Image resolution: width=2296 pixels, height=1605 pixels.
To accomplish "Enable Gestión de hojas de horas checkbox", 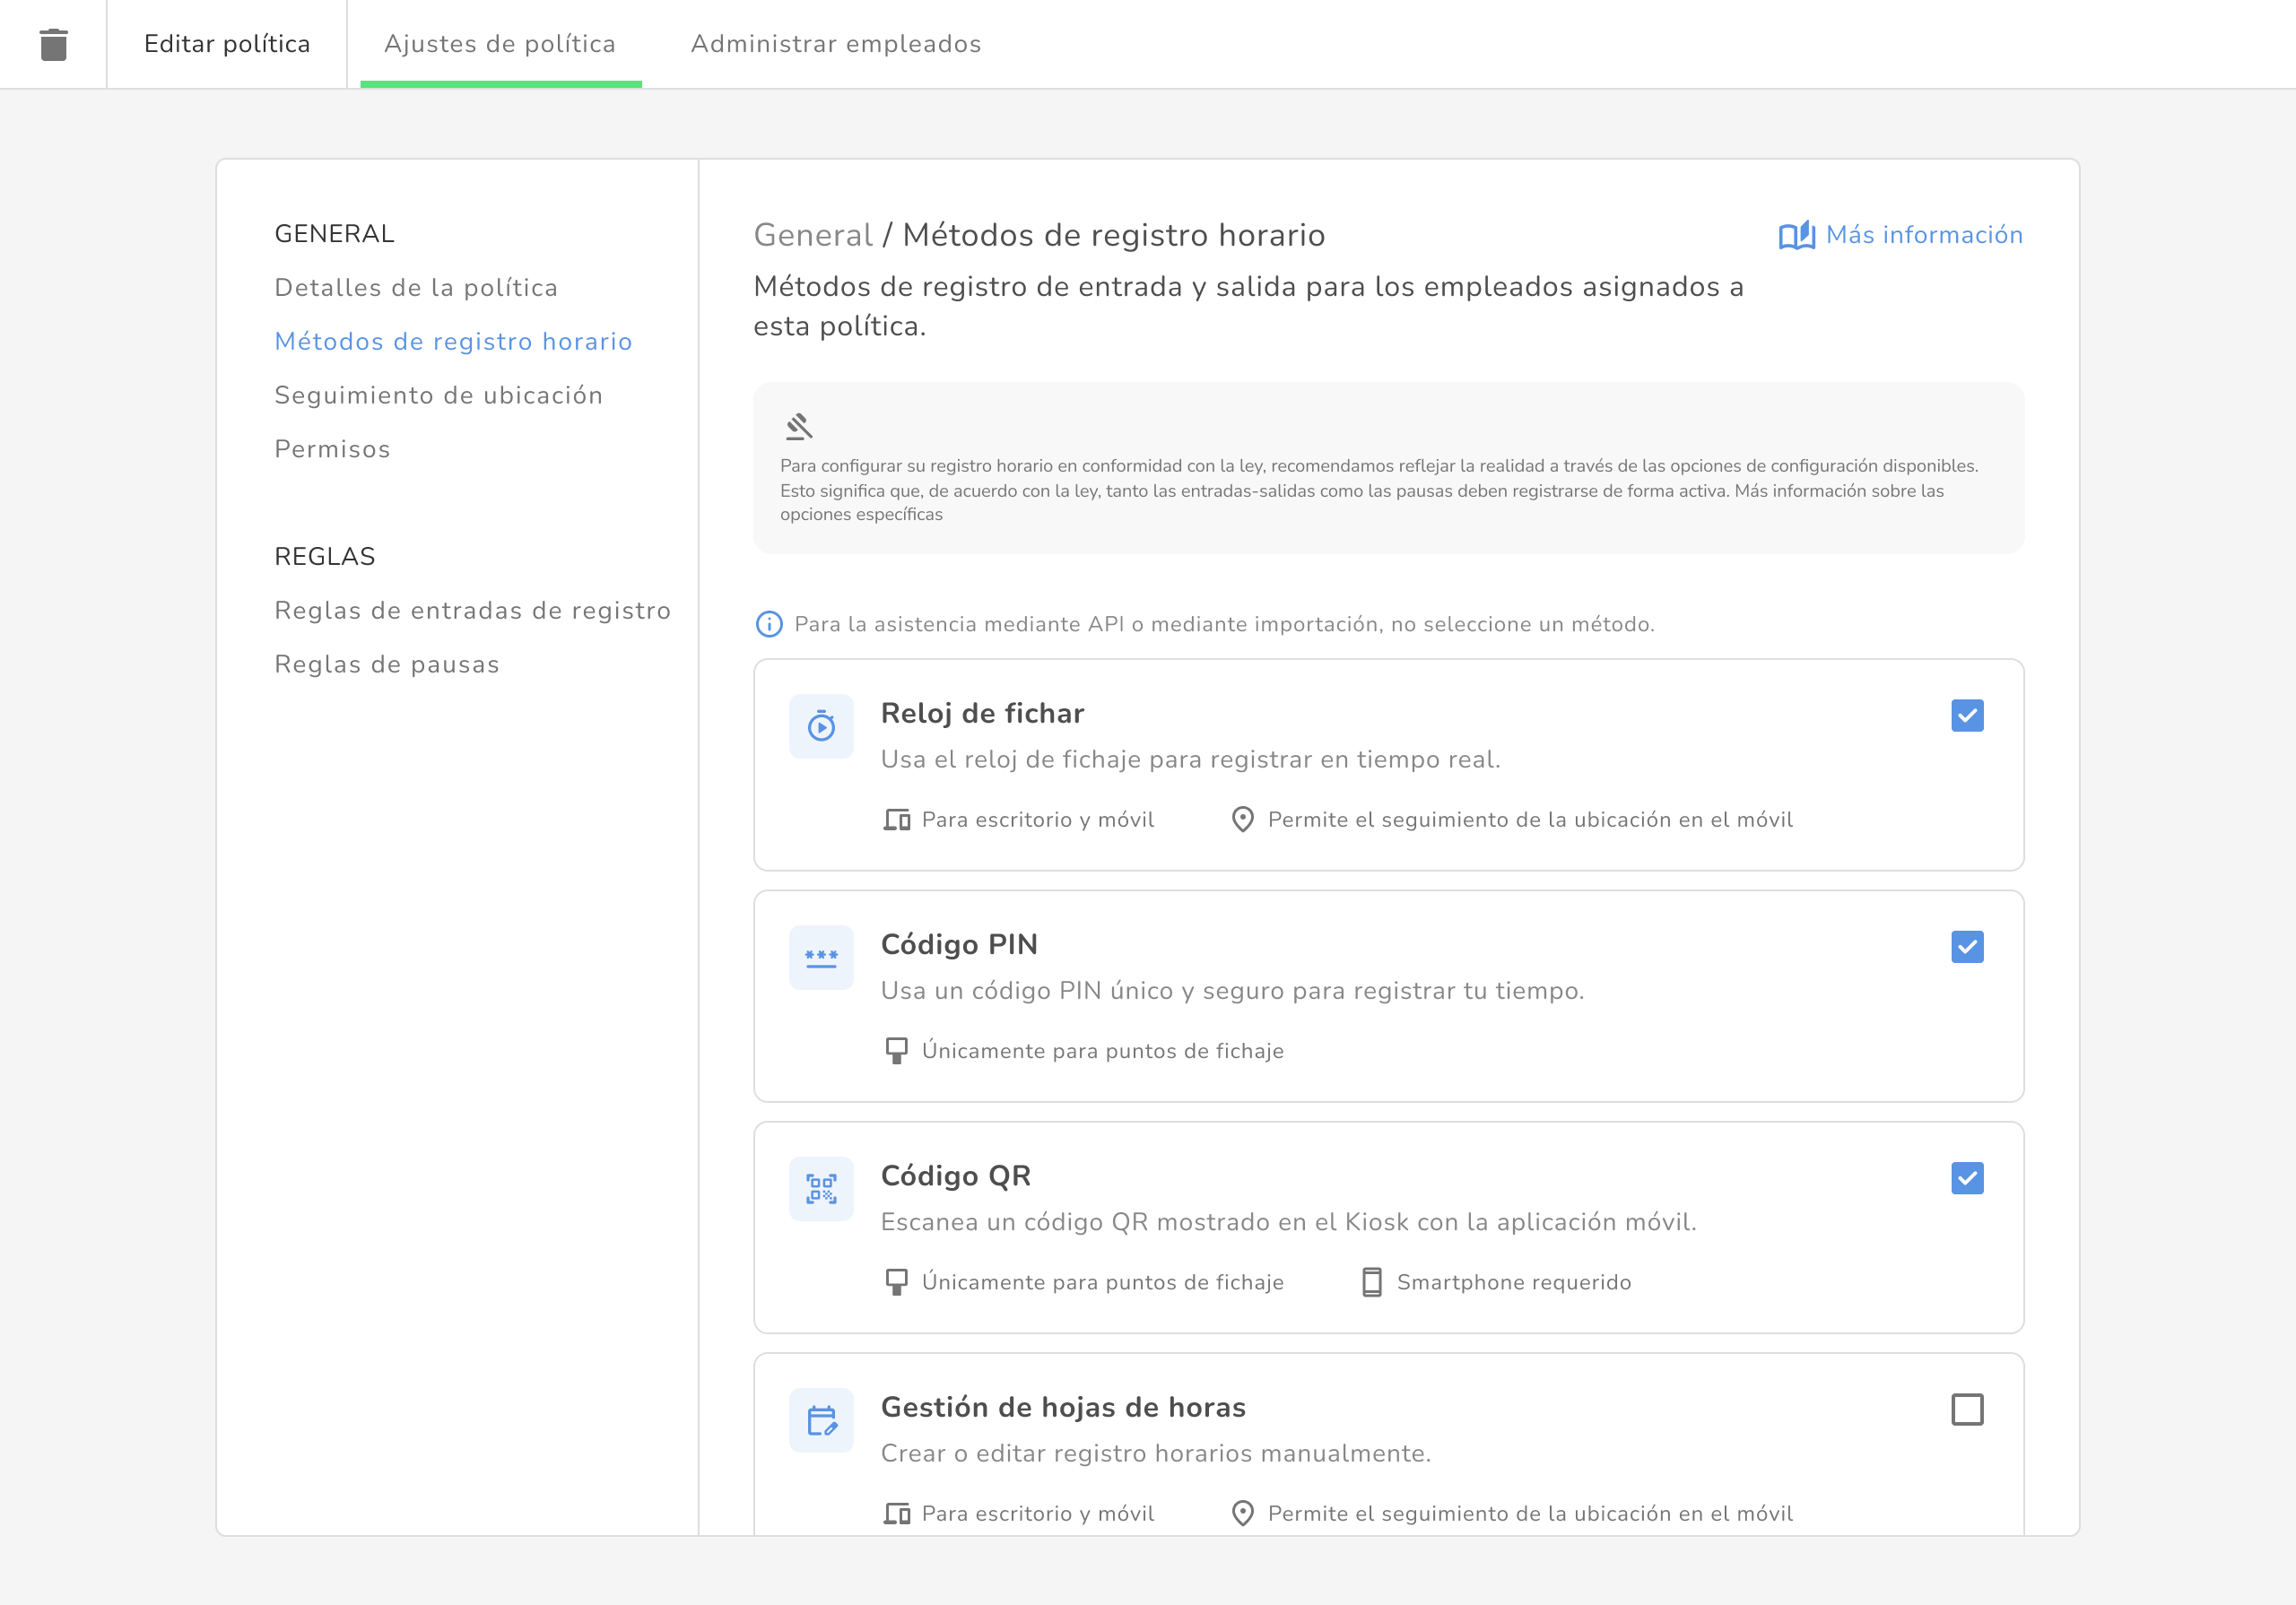I will pos(1966,1410).
